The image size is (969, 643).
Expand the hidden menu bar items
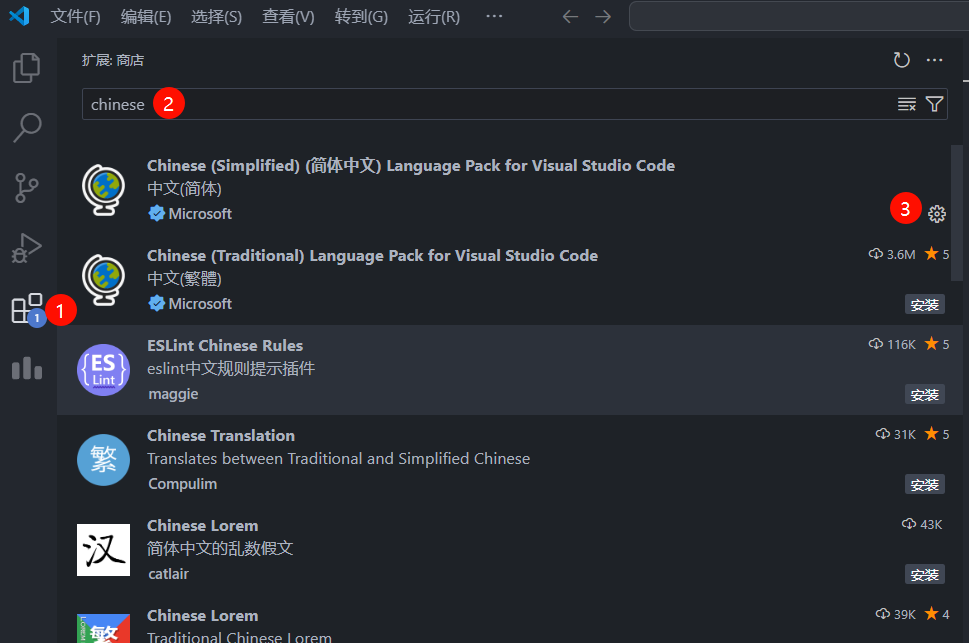click(494, 17)
